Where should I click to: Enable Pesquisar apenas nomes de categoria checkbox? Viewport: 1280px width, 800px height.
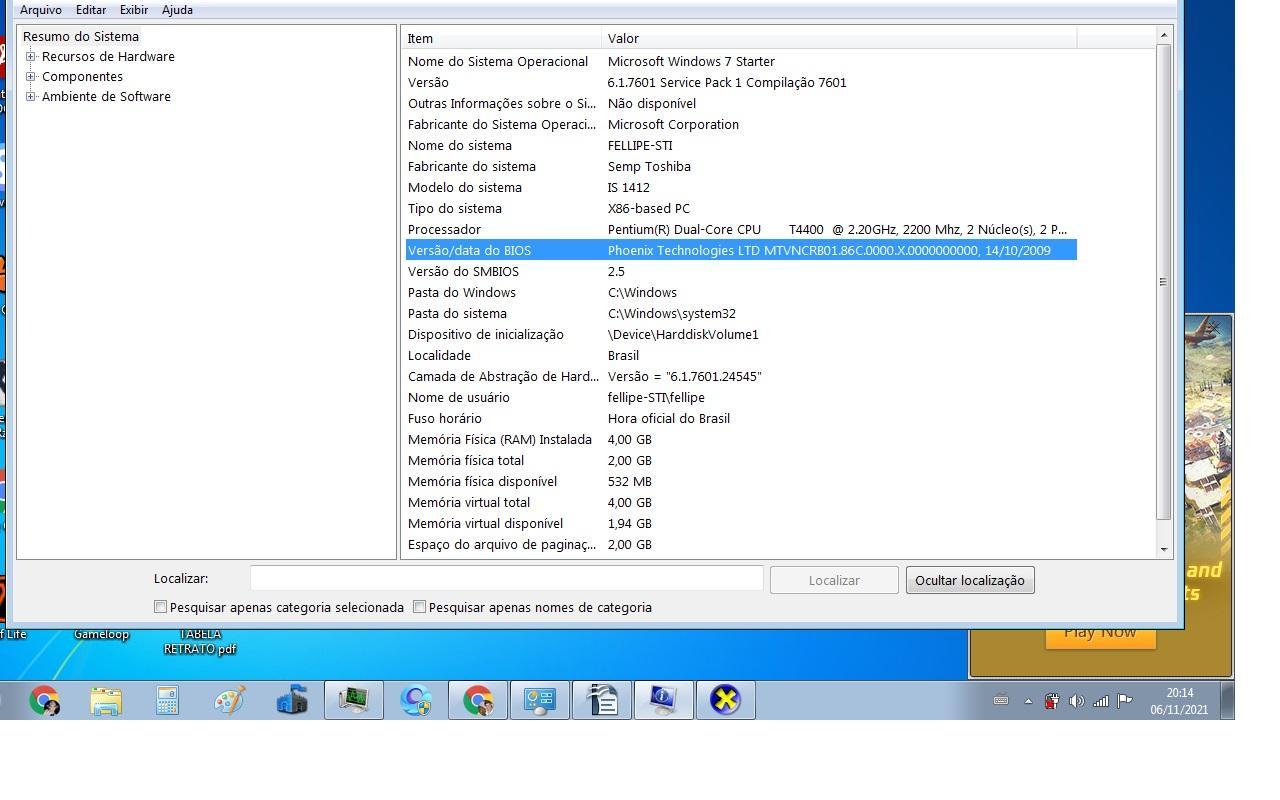tap(419, 607)
